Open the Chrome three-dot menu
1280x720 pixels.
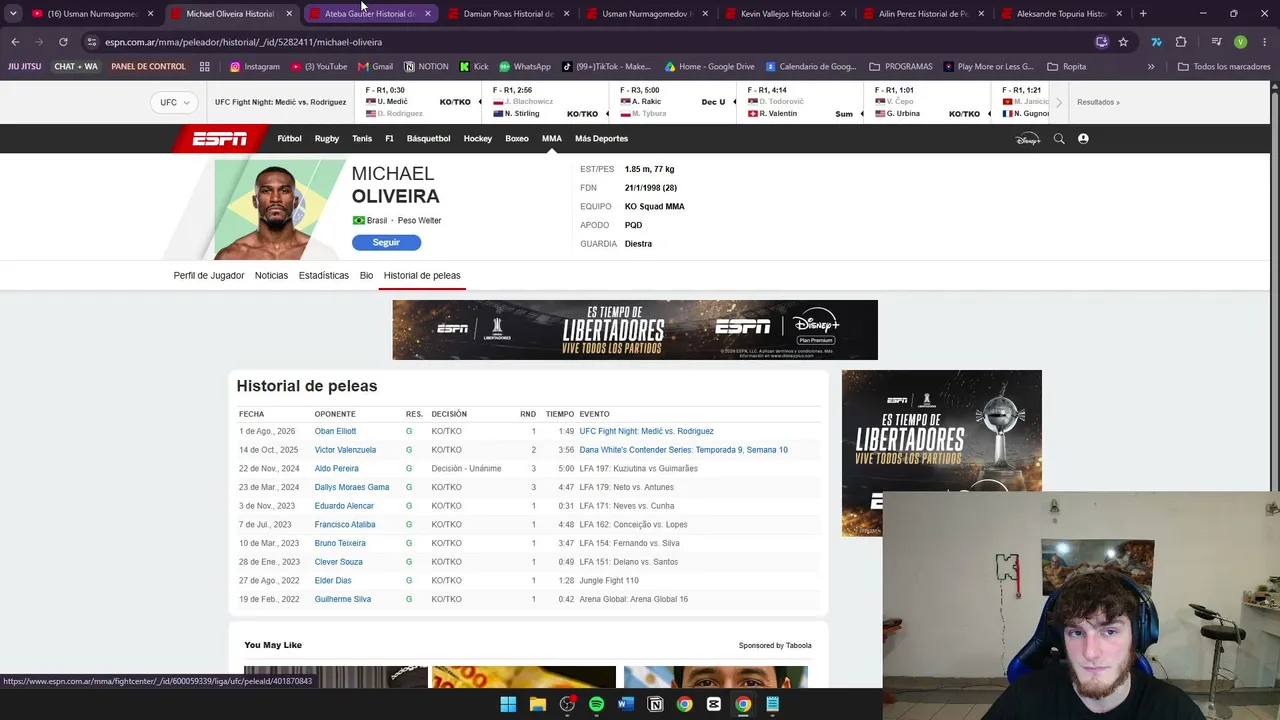1264,42
